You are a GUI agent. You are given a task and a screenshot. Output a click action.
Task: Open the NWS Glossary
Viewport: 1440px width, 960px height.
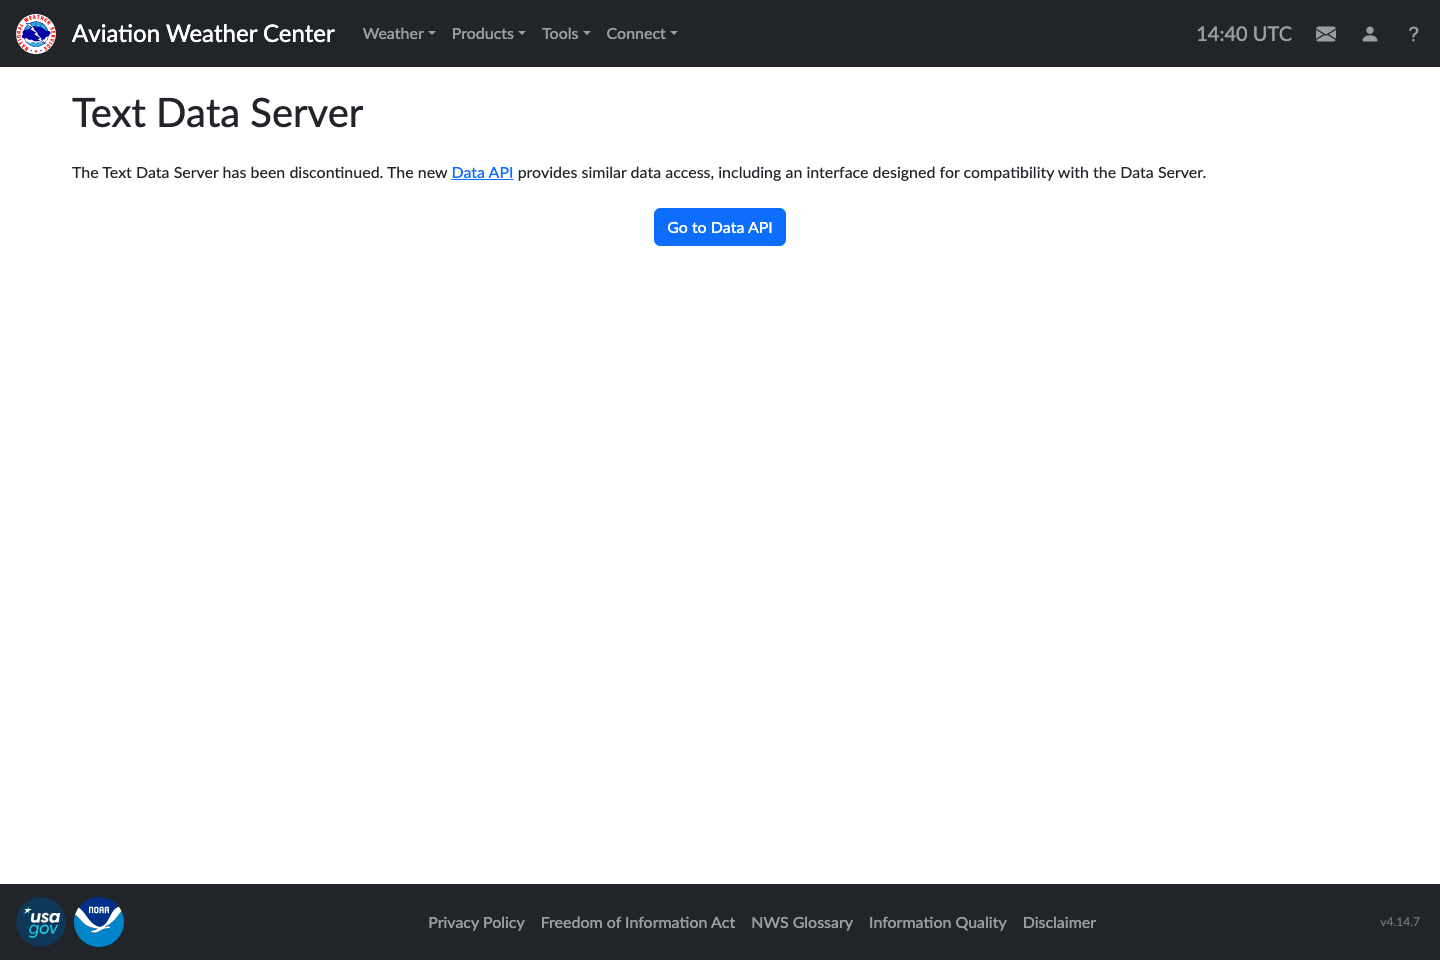tap(802, 922)
